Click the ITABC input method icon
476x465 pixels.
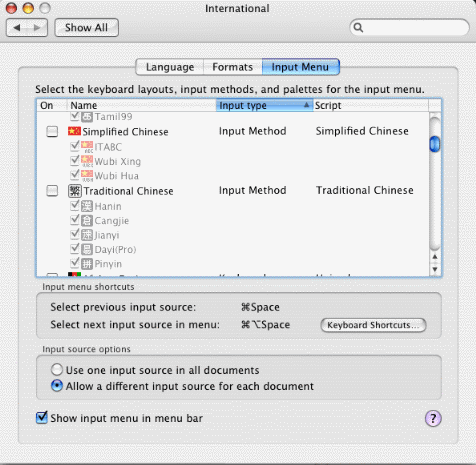click(87, 147)
